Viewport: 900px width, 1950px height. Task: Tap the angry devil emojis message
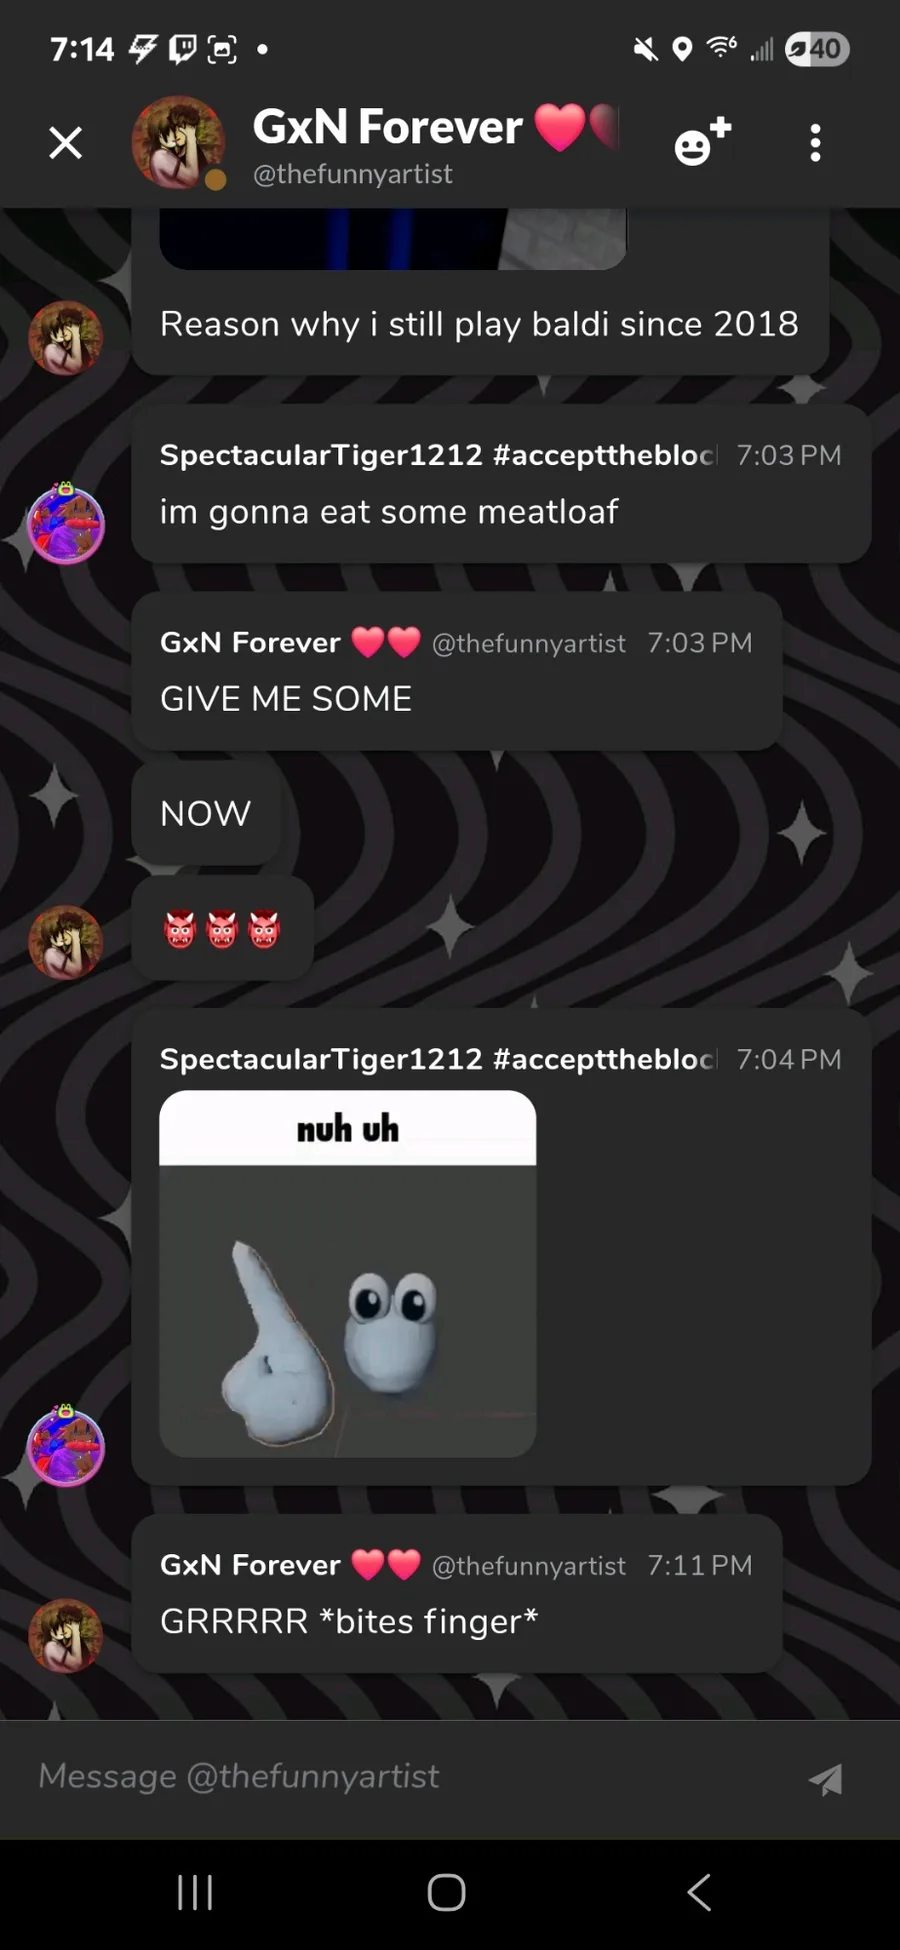222,929
